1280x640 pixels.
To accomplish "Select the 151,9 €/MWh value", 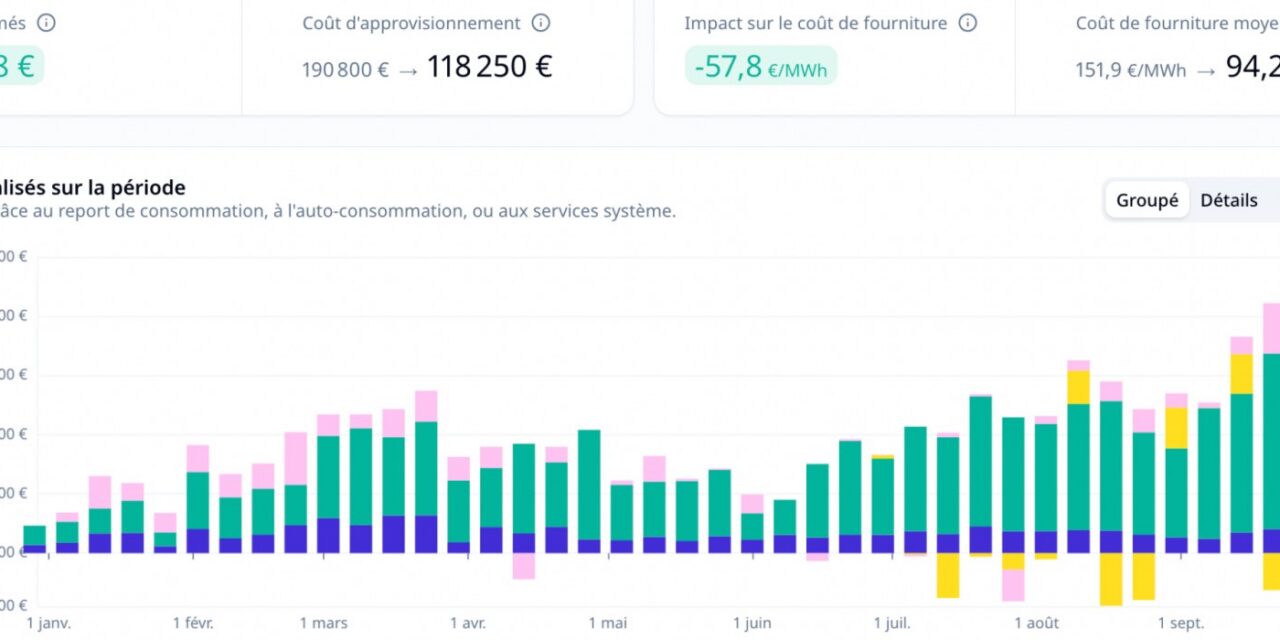I will click(x=1131, y=71).
